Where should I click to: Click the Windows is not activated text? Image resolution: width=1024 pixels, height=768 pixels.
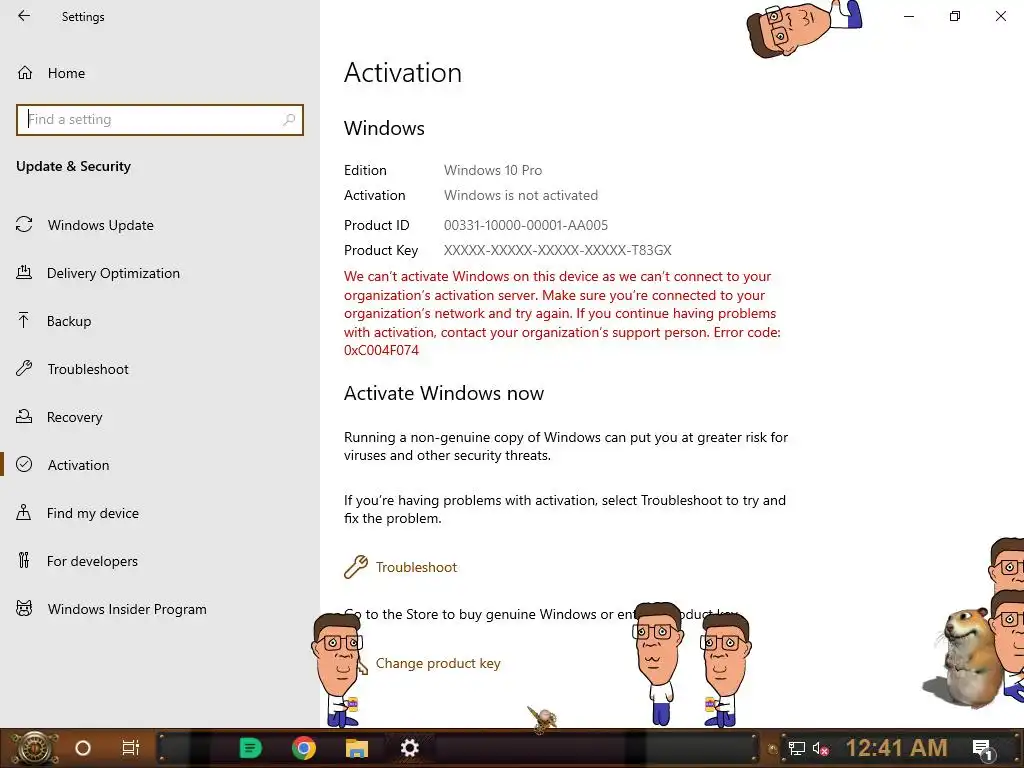[521, 195]
